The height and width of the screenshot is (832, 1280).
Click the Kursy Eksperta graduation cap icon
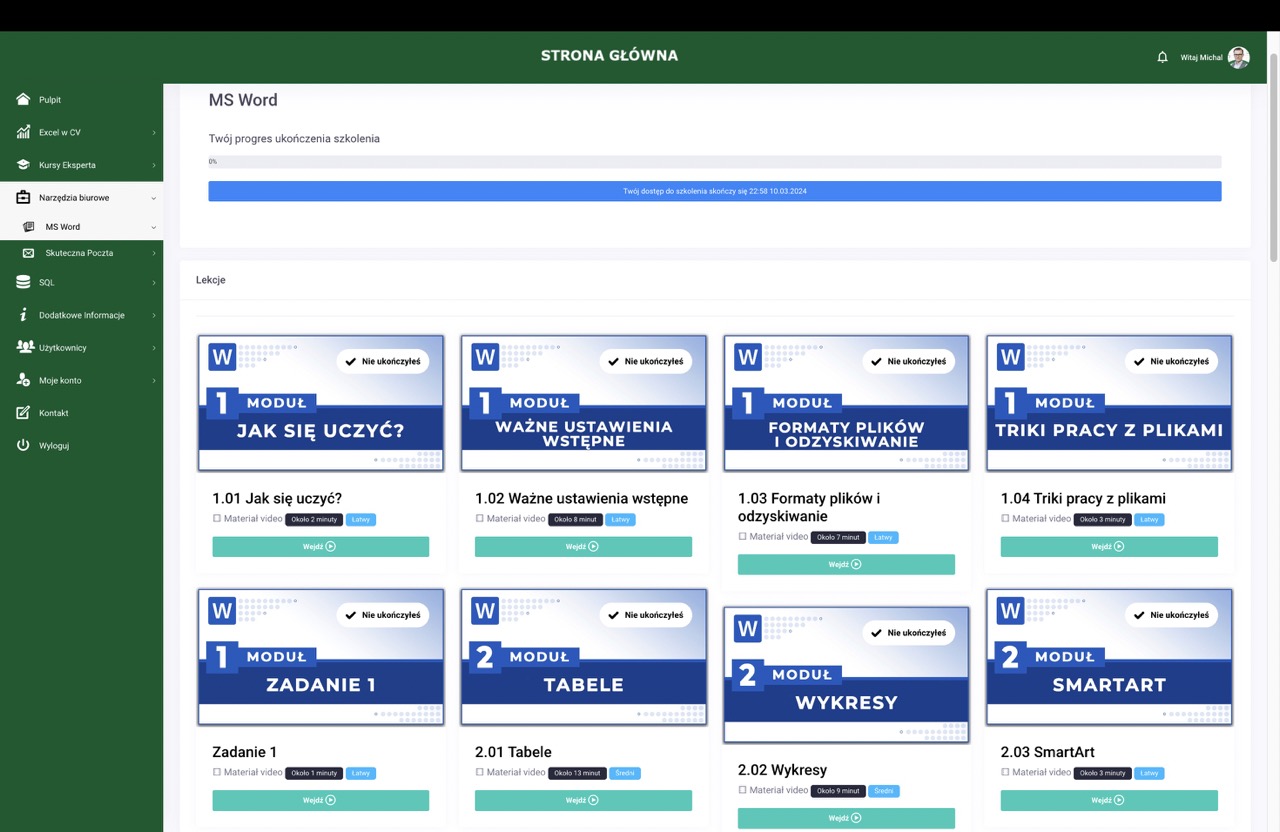pyautogui.click(x=23, y=165)
